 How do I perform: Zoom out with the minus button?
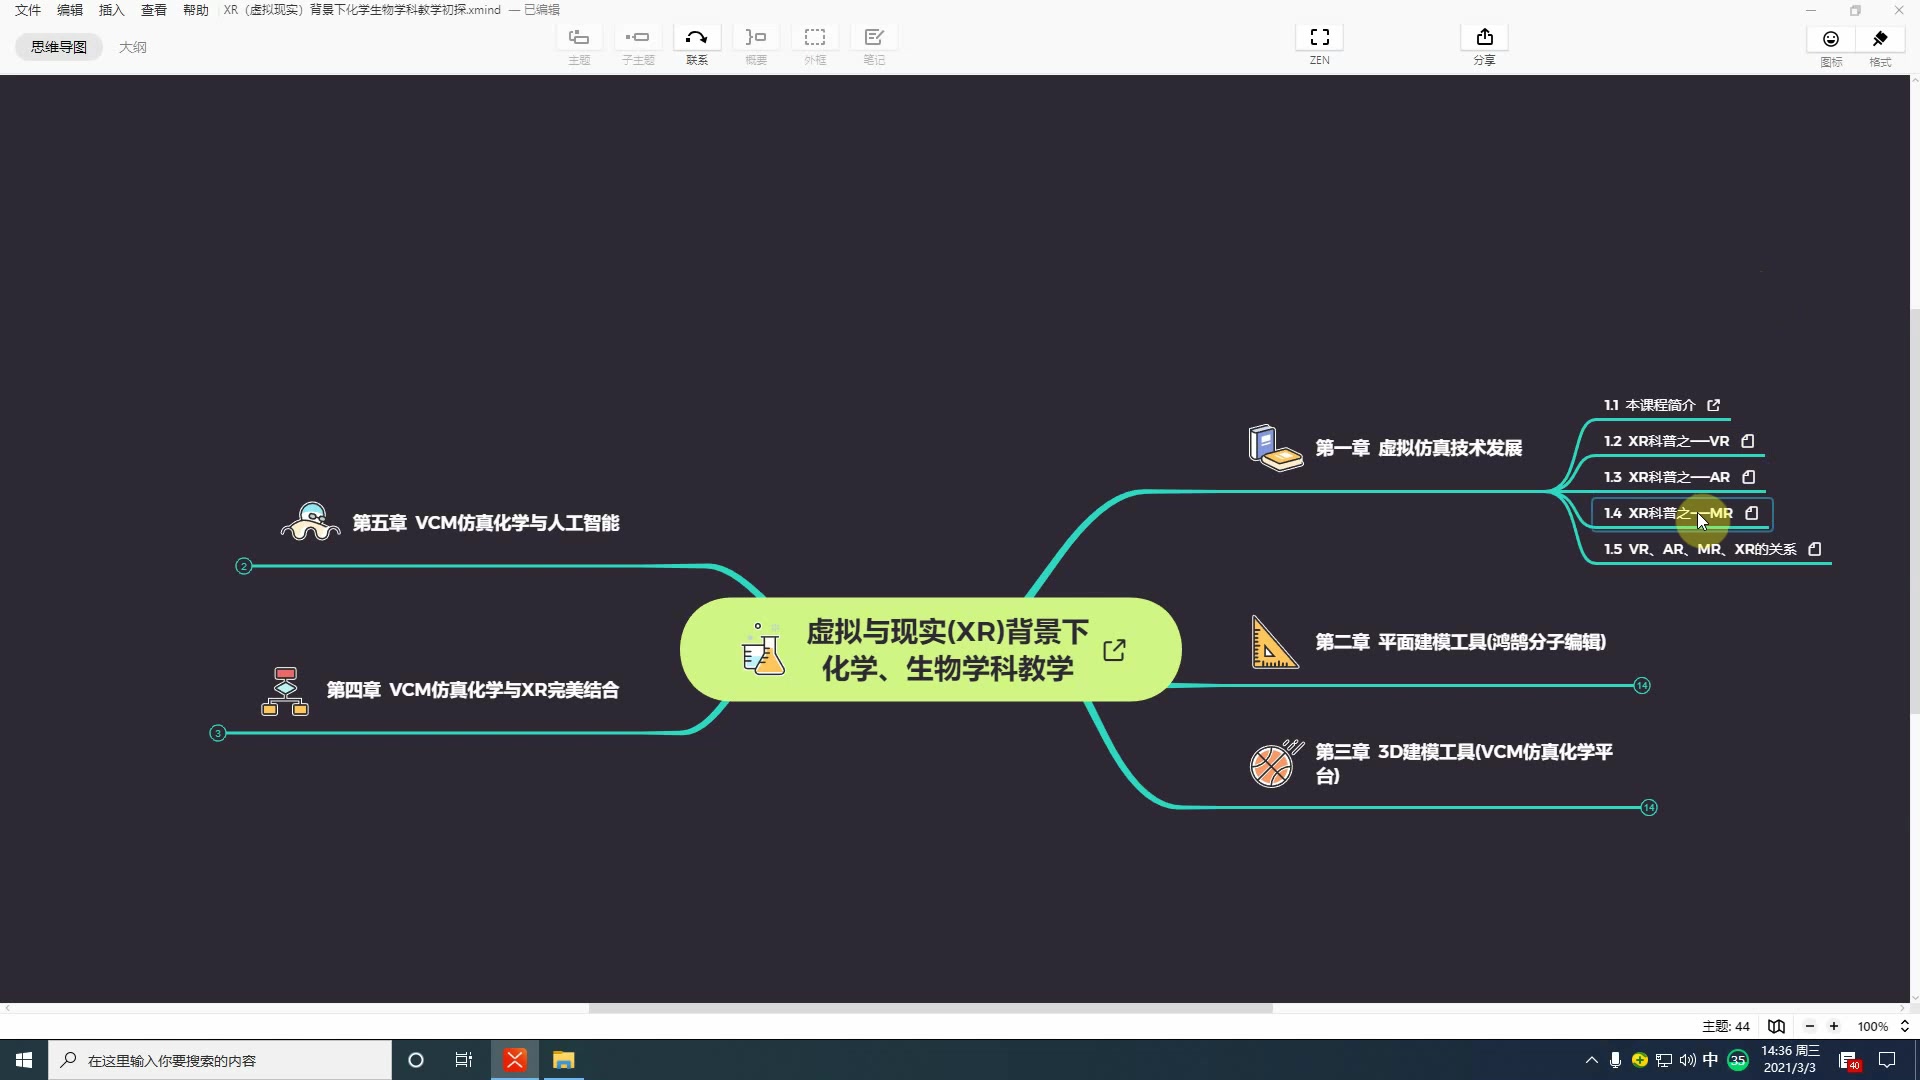tap(1809, 1026)
